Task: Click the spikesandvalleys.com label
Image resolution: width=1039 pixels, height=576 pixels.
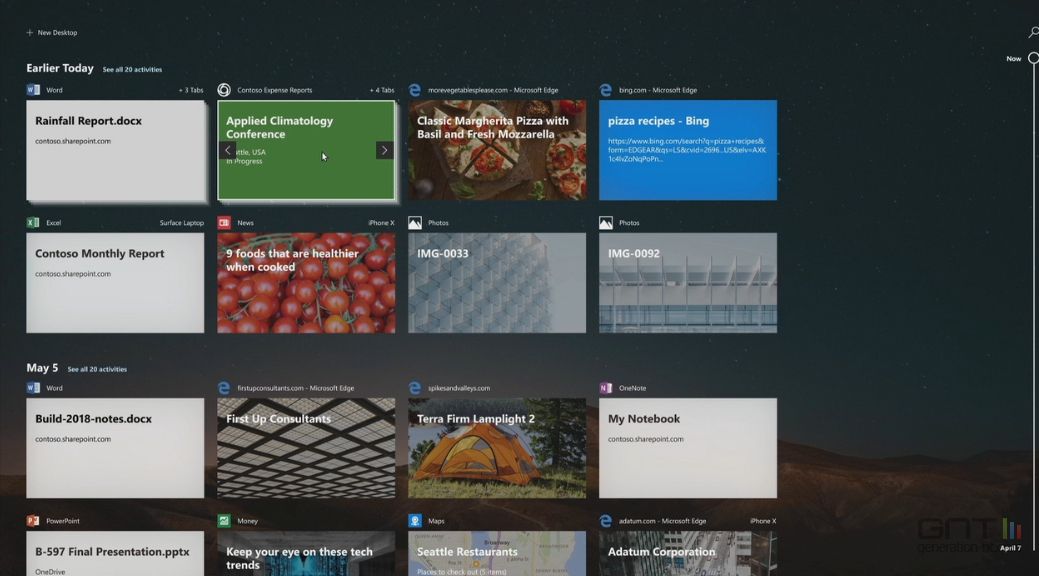Action: [459, 388]
